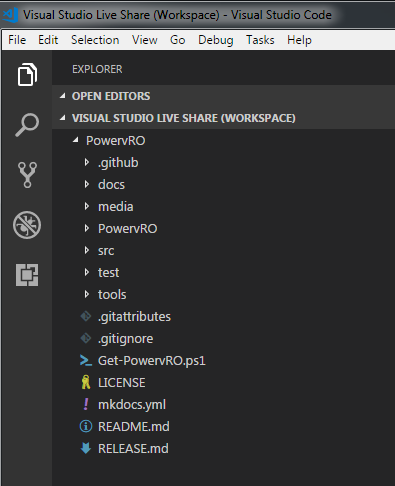
Task: Open the Debug view icon
Action: (27, 225)
